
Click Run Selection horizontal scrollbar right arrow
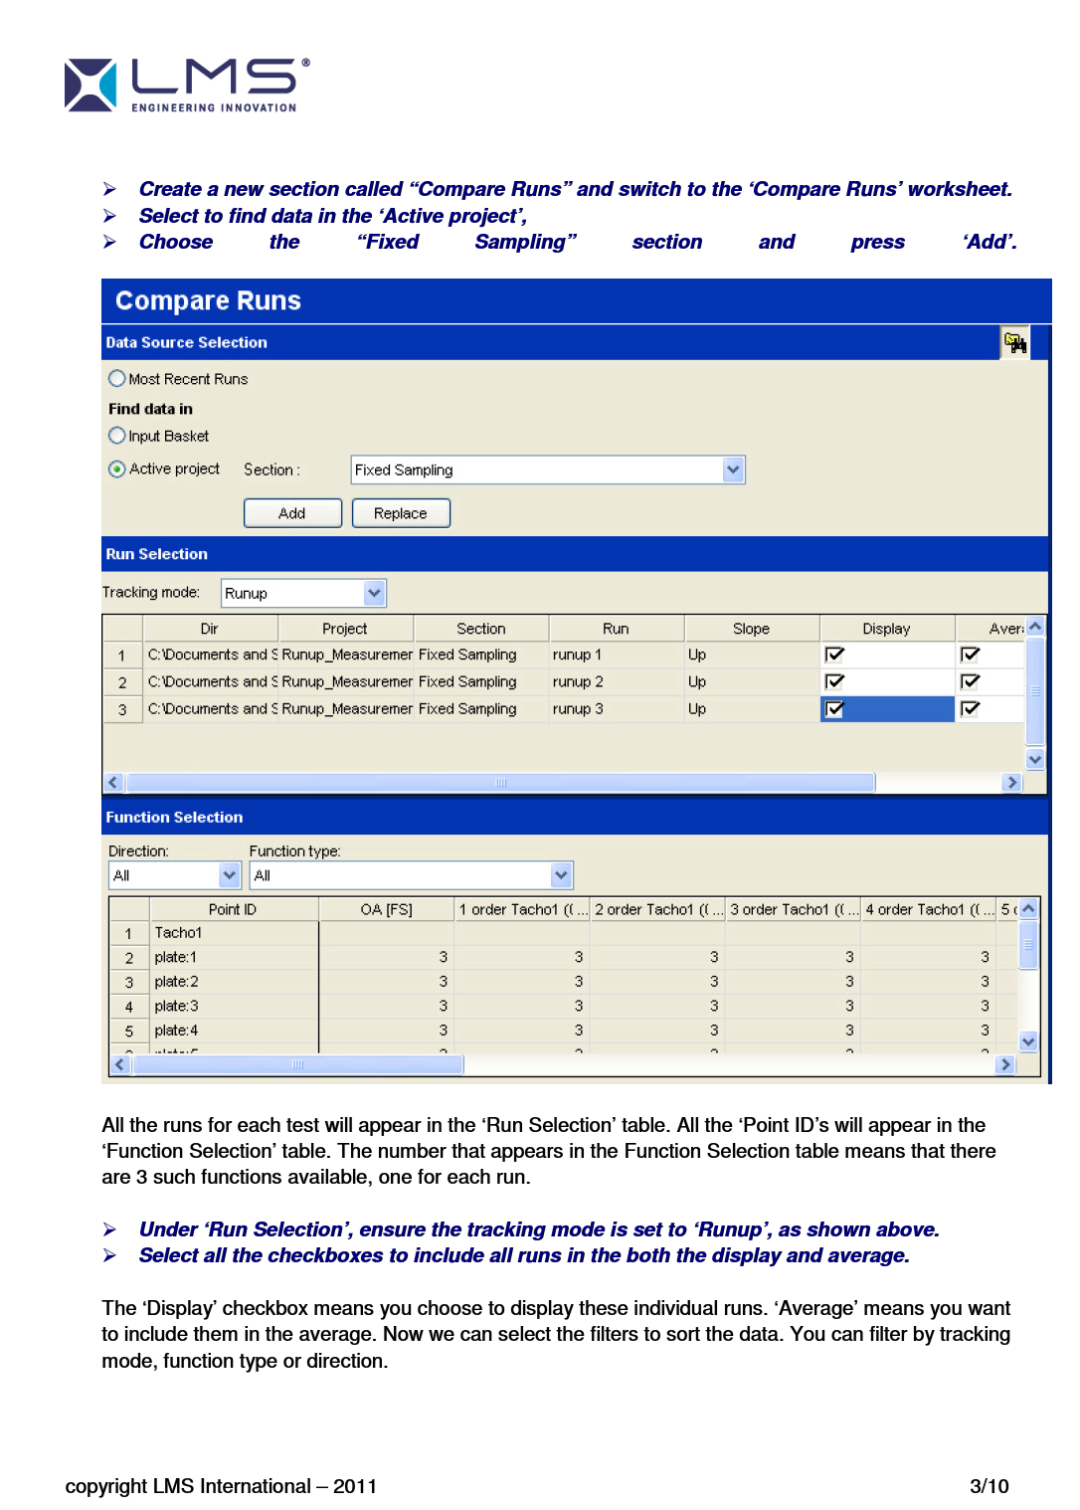pyautogui.click(x=1013, y=783)
